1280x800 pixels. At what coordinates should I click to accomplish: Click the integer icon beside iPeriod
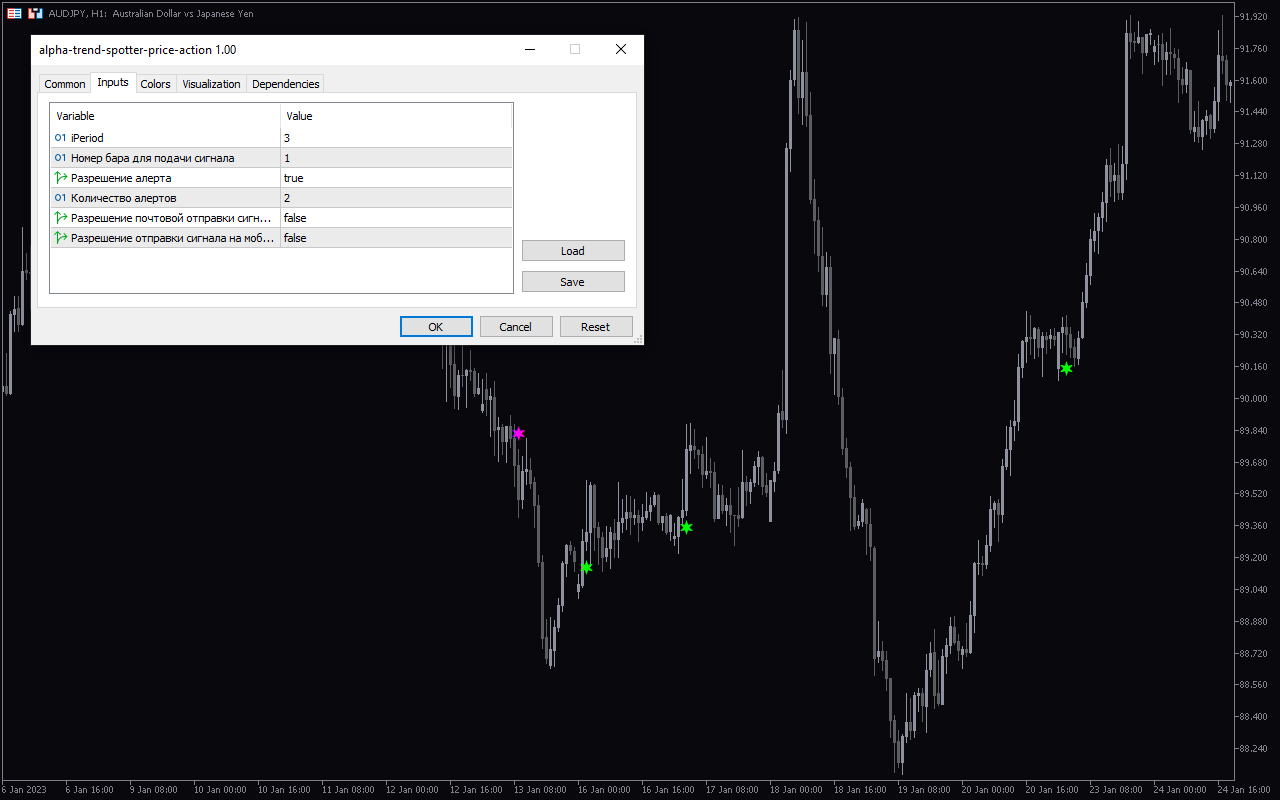pos(60,138)
